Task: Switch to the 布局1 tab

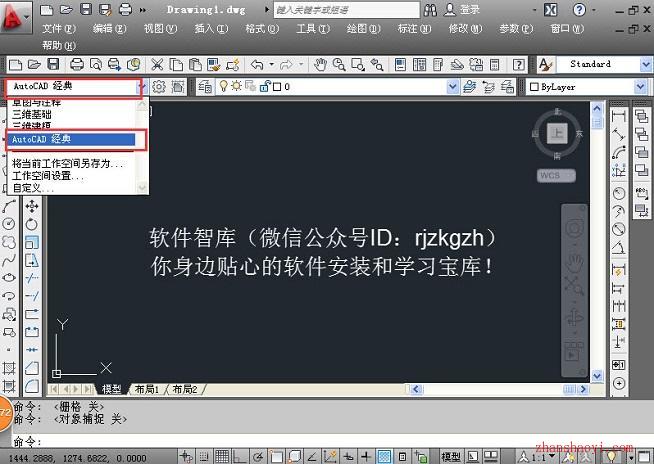Action: (146, 389)
